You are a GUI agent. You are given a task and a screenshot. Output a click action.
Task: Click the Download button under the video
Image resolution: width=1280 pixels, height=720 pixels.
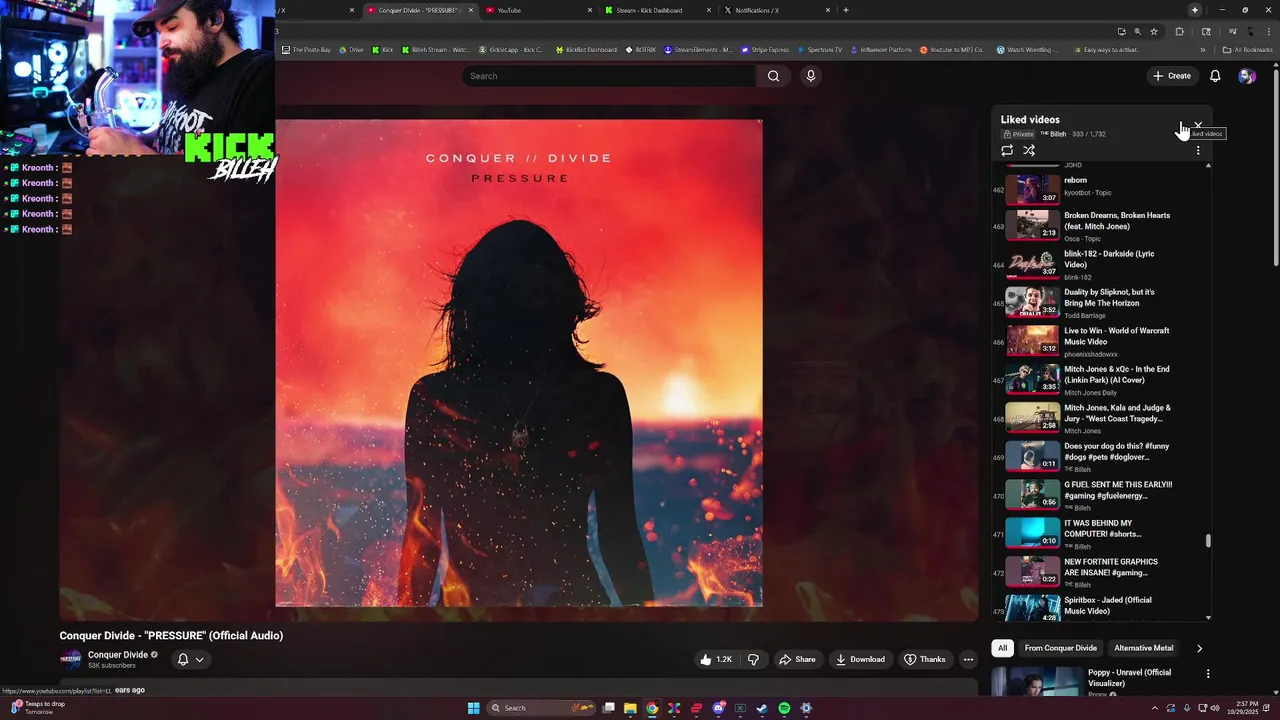(x=860, y=659)
